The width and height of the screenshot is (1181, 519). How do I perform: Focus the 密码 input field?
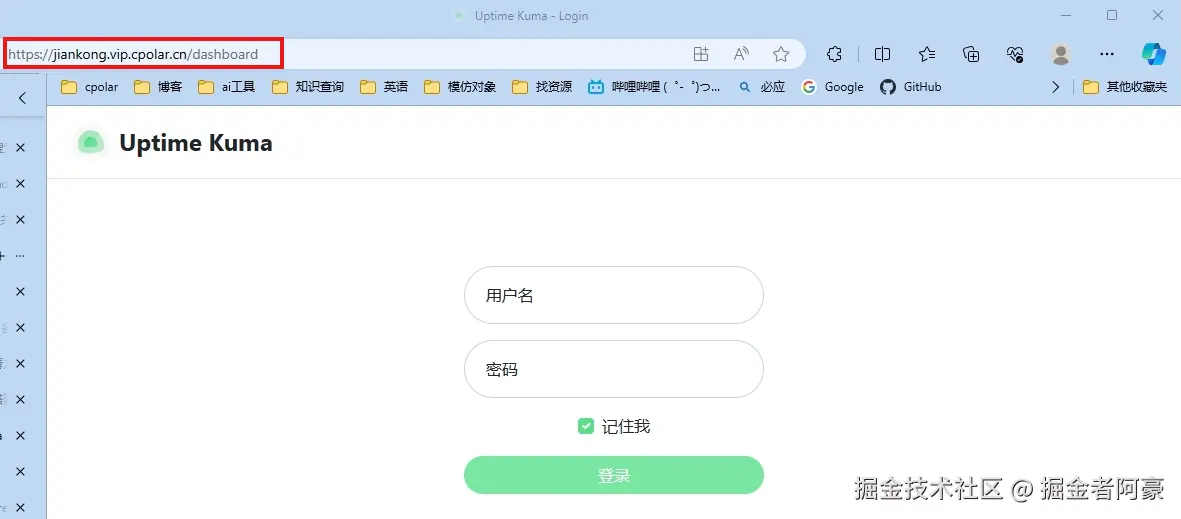[x=614, y=369]
